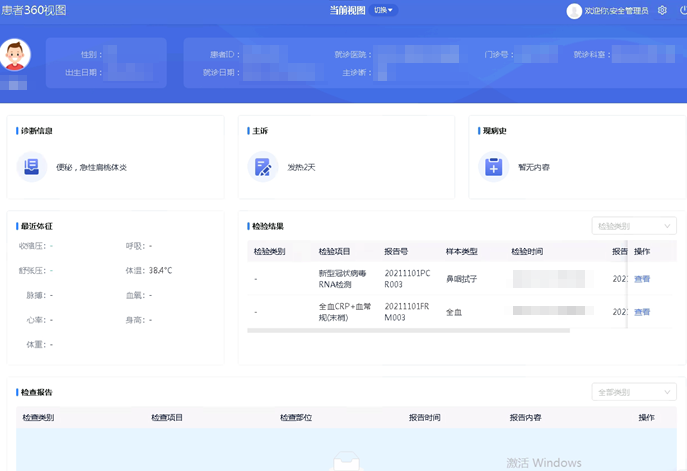View the 新型冠状病毒RNA检测 report via 查看
Viewport: 687px width, 471px height.
[x=642, y=279]
